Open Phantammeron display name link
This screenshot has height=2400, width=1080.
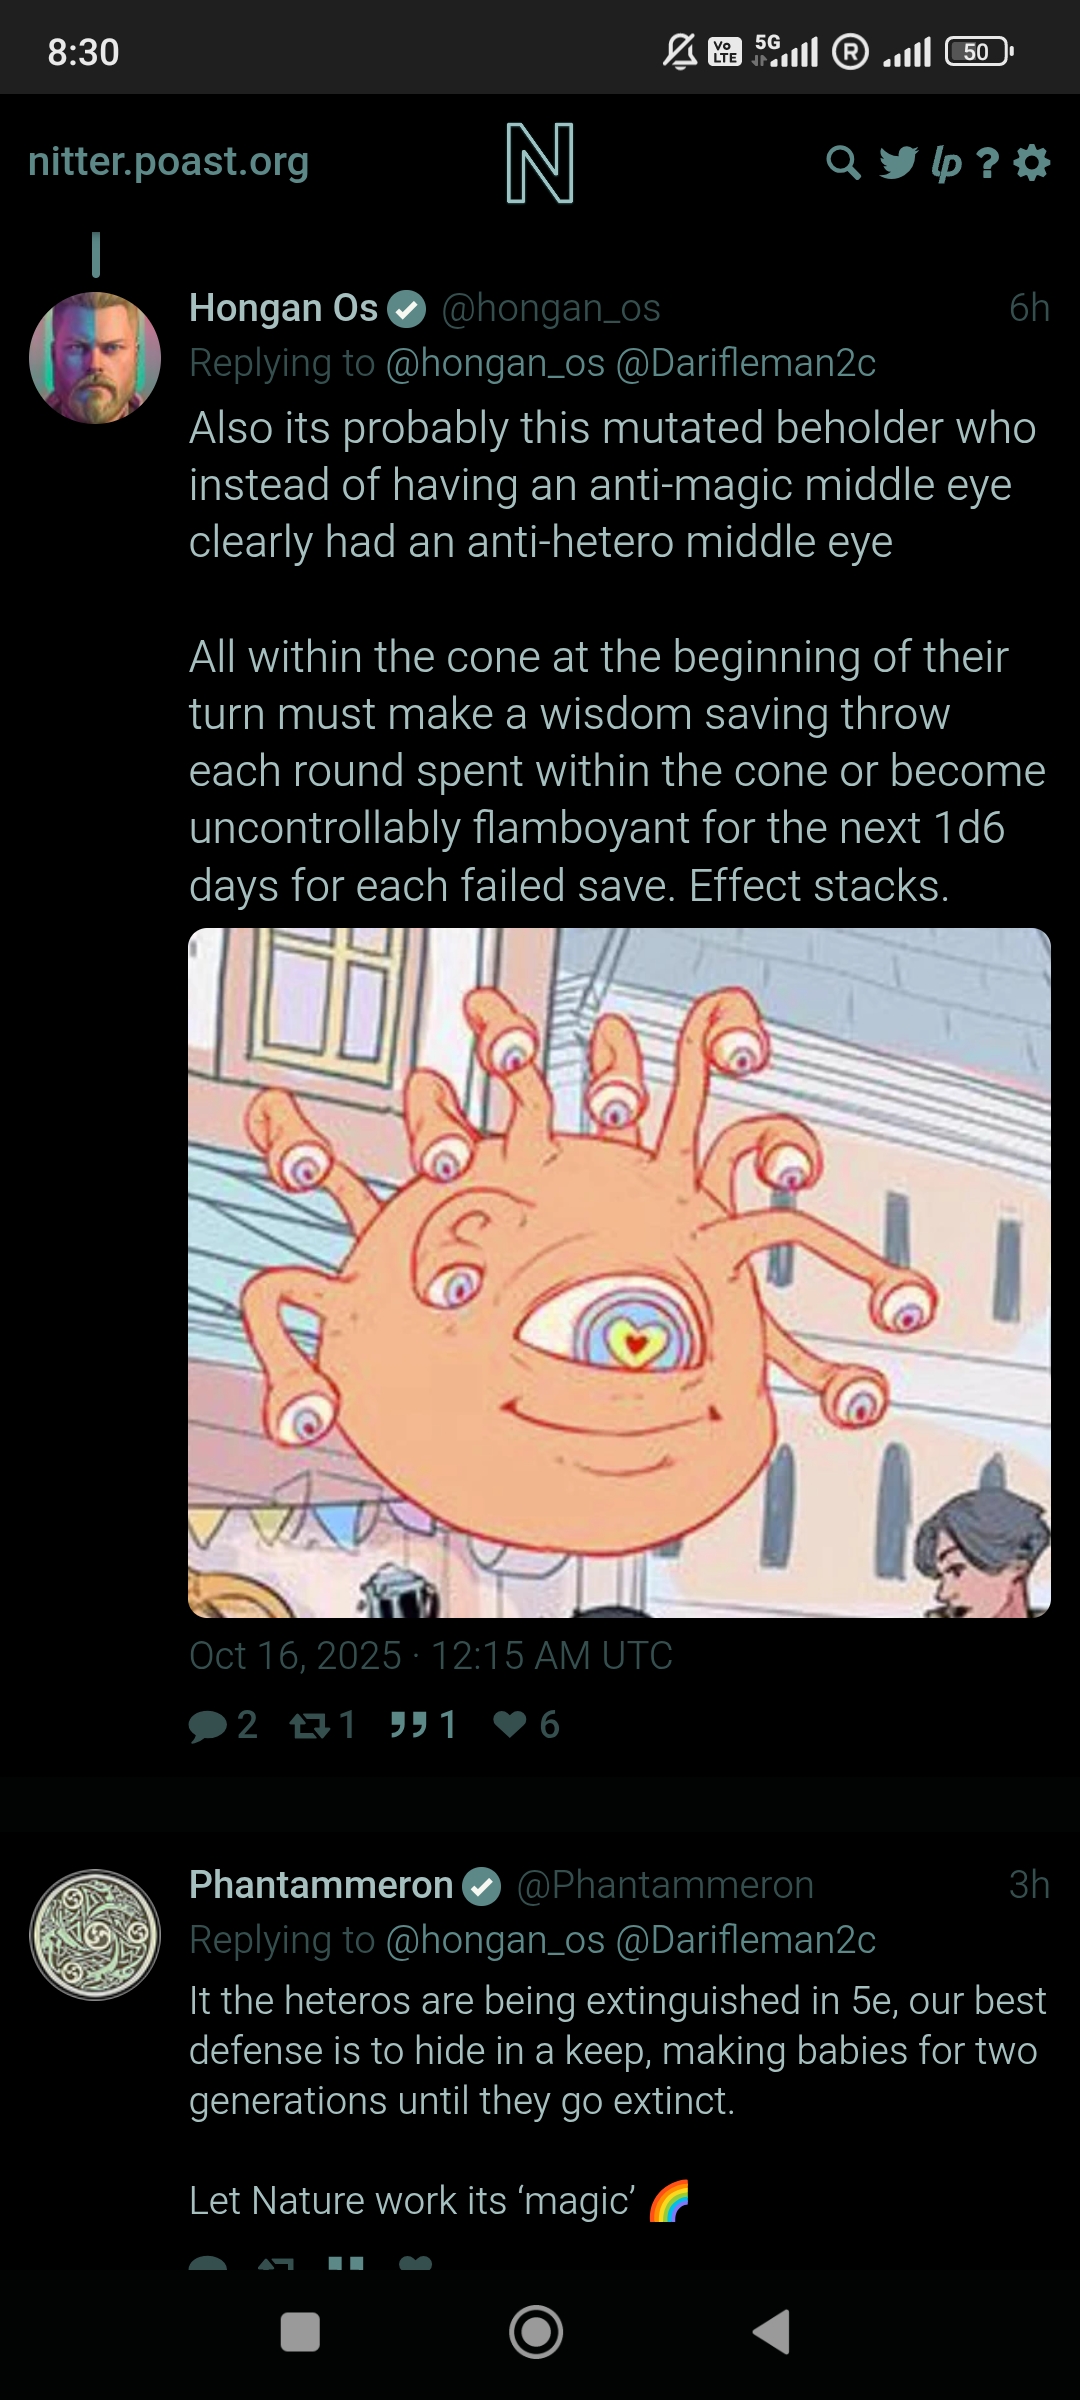click(x=321, y=1885)
